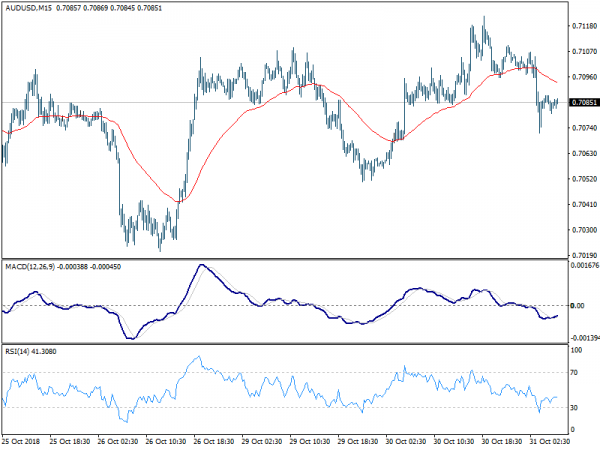Click the AUDUSD,M15 chart title text
Viewport: 600px width, 450px height.
point(29,8)
